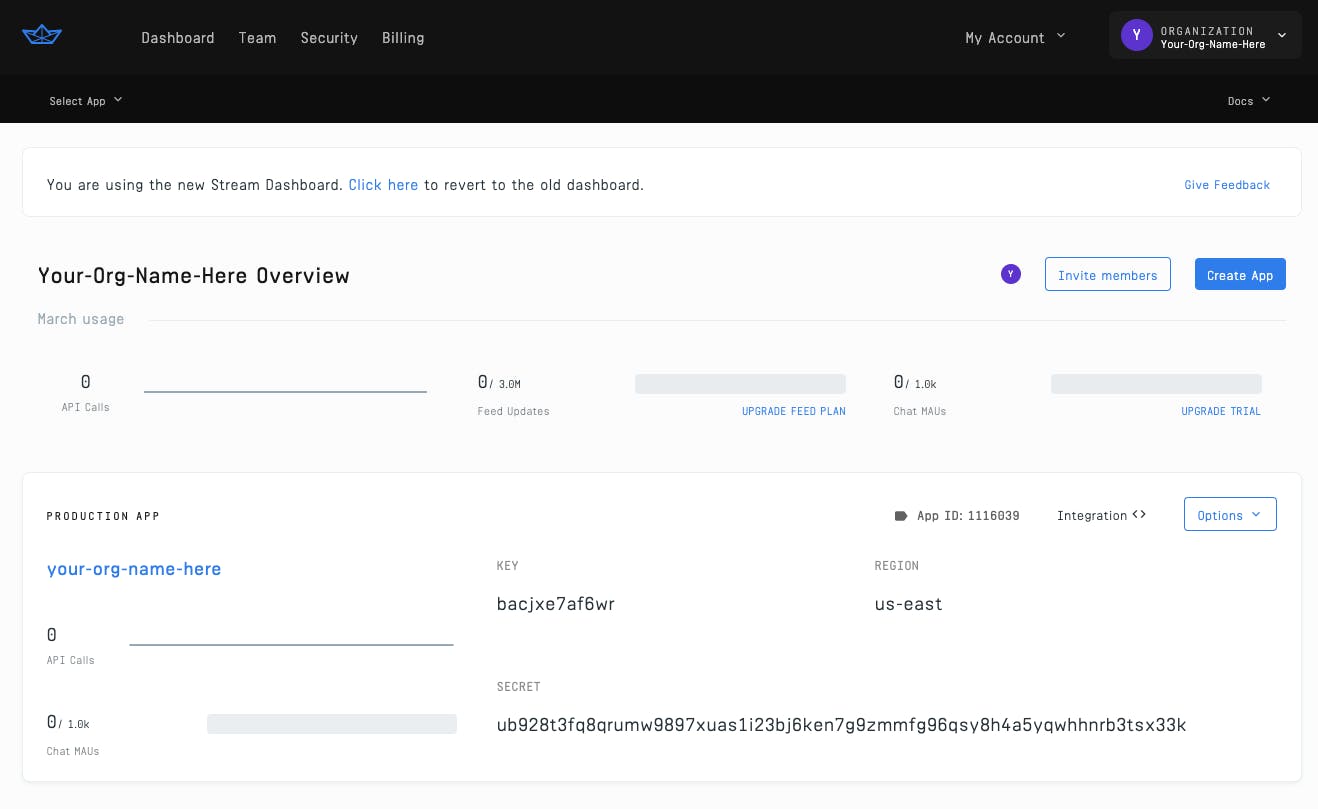Click the March usage label

(81, 319)
